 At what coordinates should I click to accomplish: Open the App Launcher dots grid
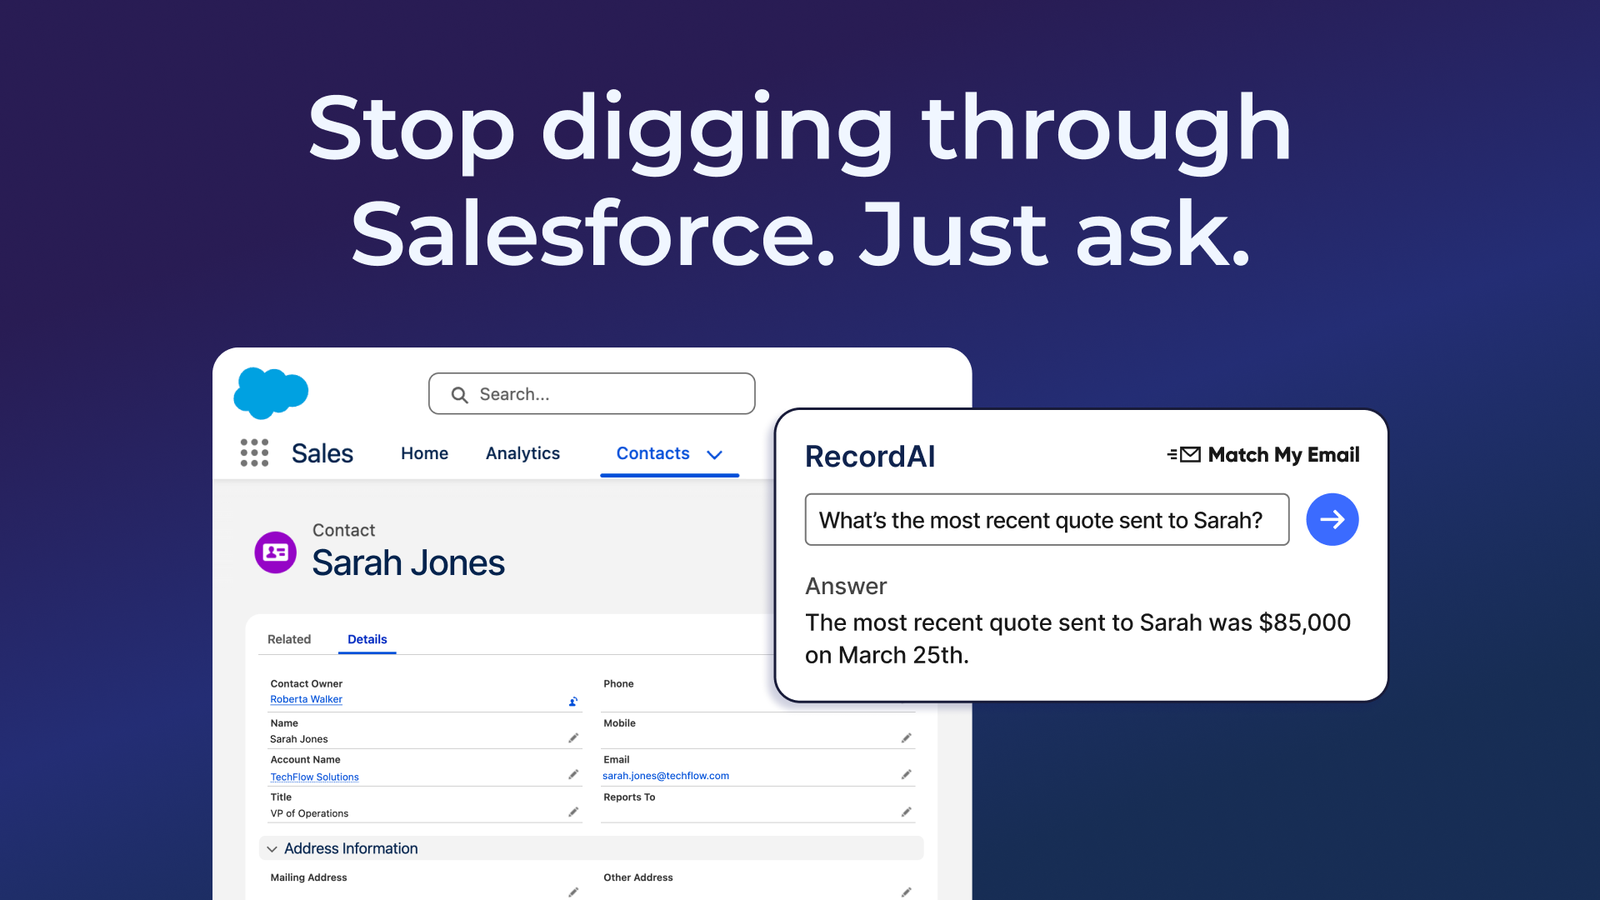[254, 453]
